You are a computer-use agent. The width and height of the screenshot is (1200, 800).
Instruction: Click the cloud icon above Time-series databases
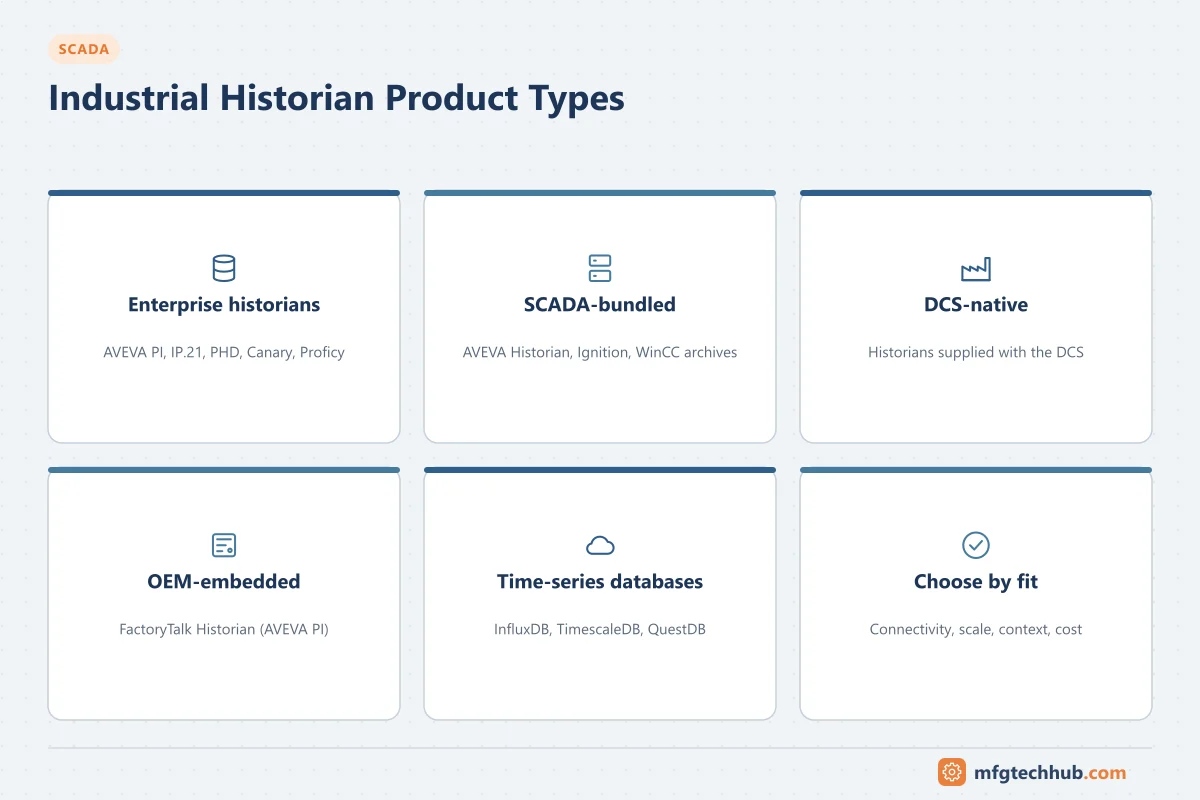(600, 545)
